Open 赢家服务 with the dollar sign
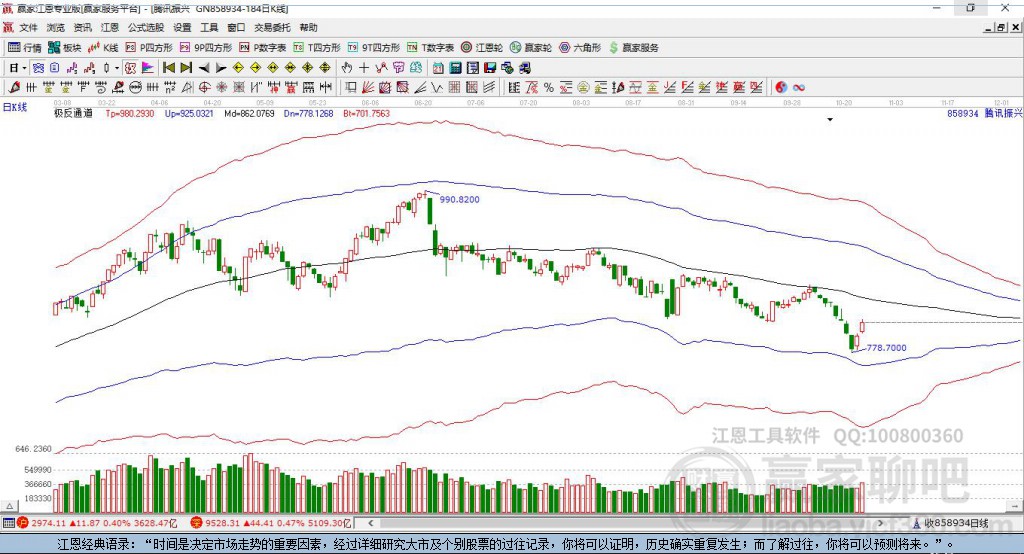1024x554 pixels. click(633, 48)
